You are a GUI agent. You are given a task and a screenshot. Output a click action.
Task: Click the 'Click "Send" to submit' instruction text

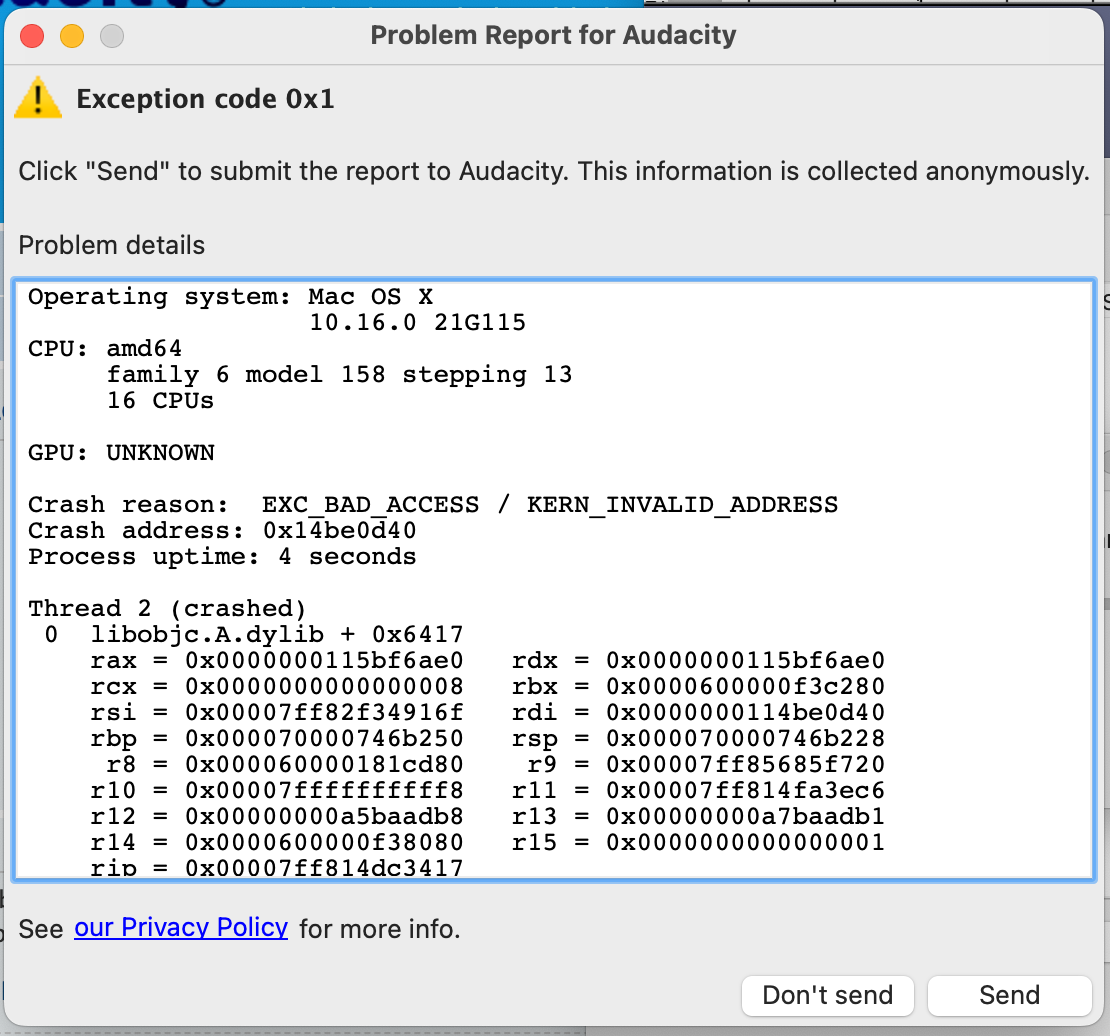coord(554,171)
